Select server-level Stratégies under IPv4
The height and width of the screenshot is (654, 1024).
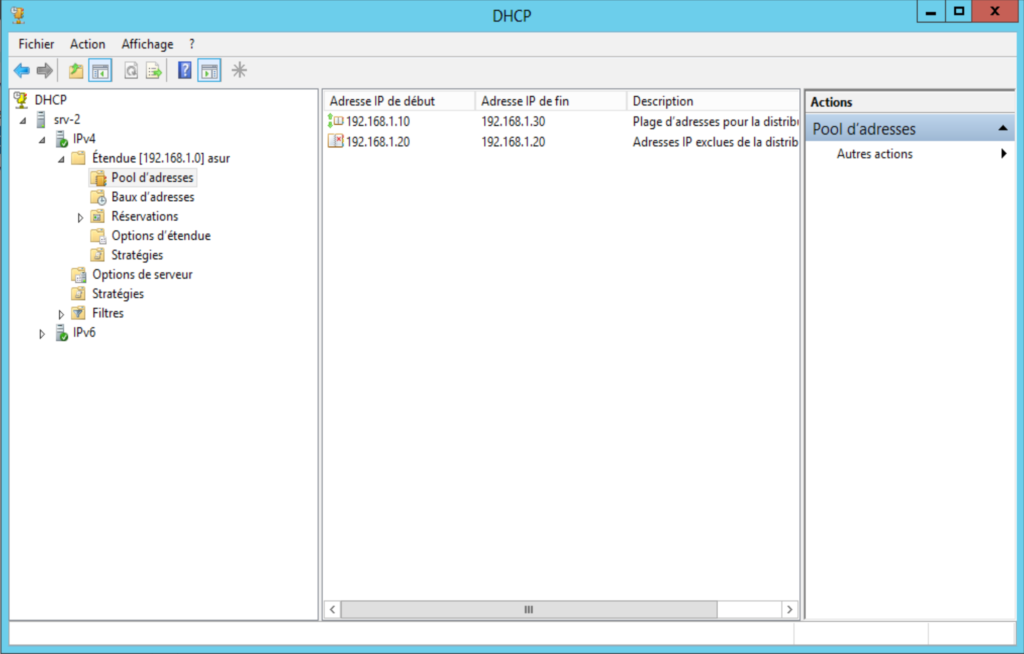[118, 294]
